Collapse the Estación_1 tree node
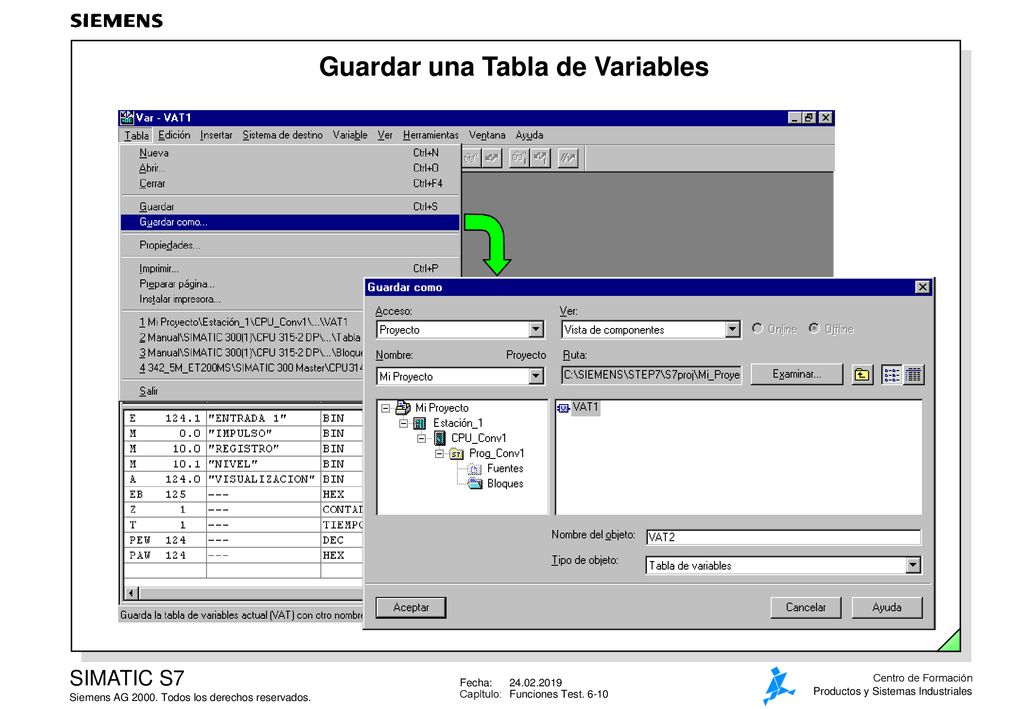 point(404,423)
